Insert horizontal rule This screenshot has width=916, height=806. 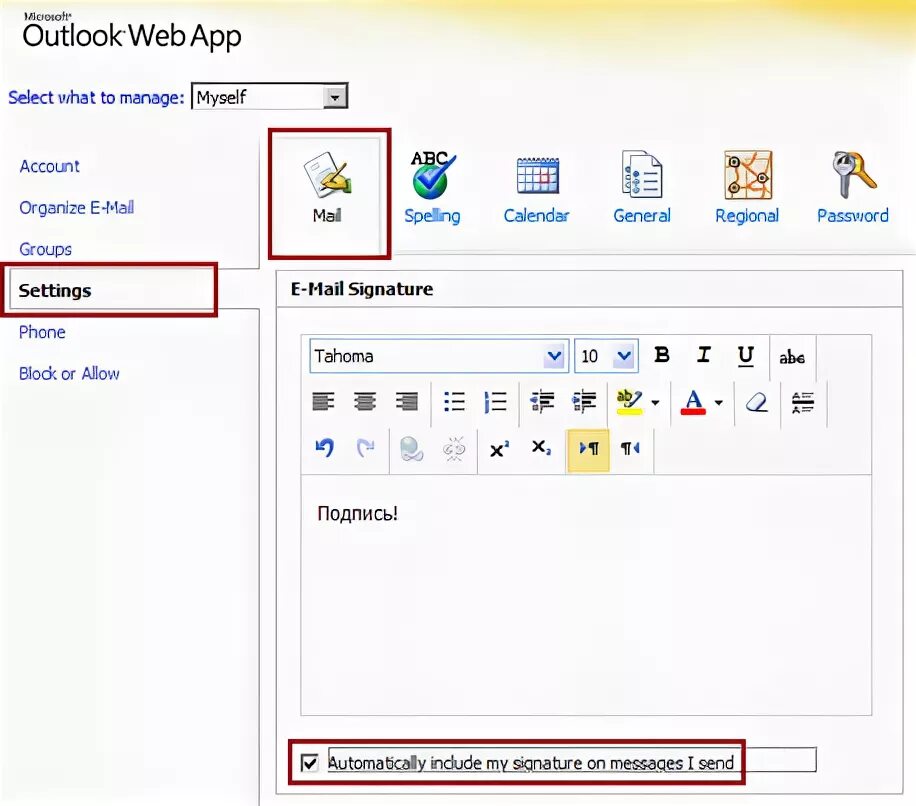tap(803, 402)
